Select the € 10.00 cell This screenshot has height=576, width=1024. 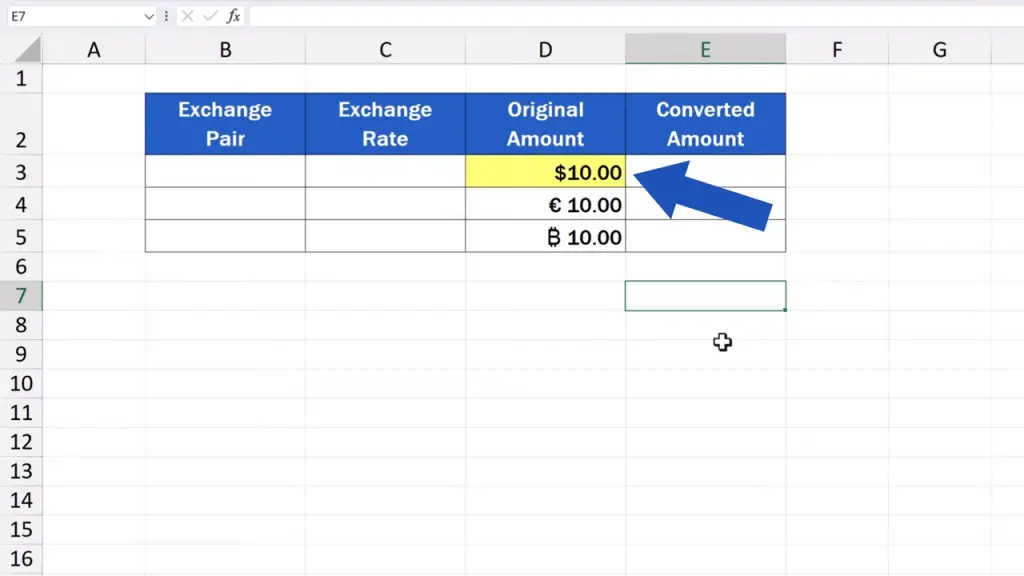coord(545,205)
